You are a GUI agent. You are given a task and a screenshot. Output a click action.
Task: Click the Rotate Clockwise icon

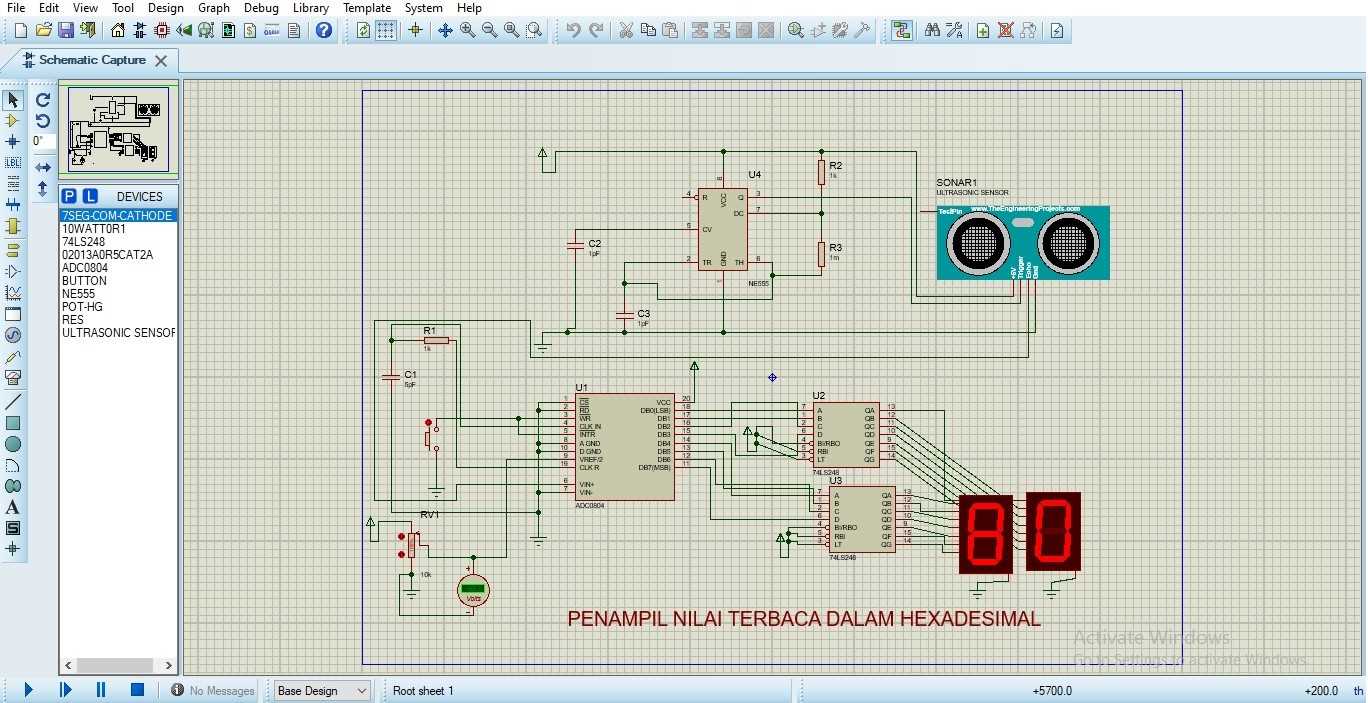pyautogui.click(x=43, y=100)
